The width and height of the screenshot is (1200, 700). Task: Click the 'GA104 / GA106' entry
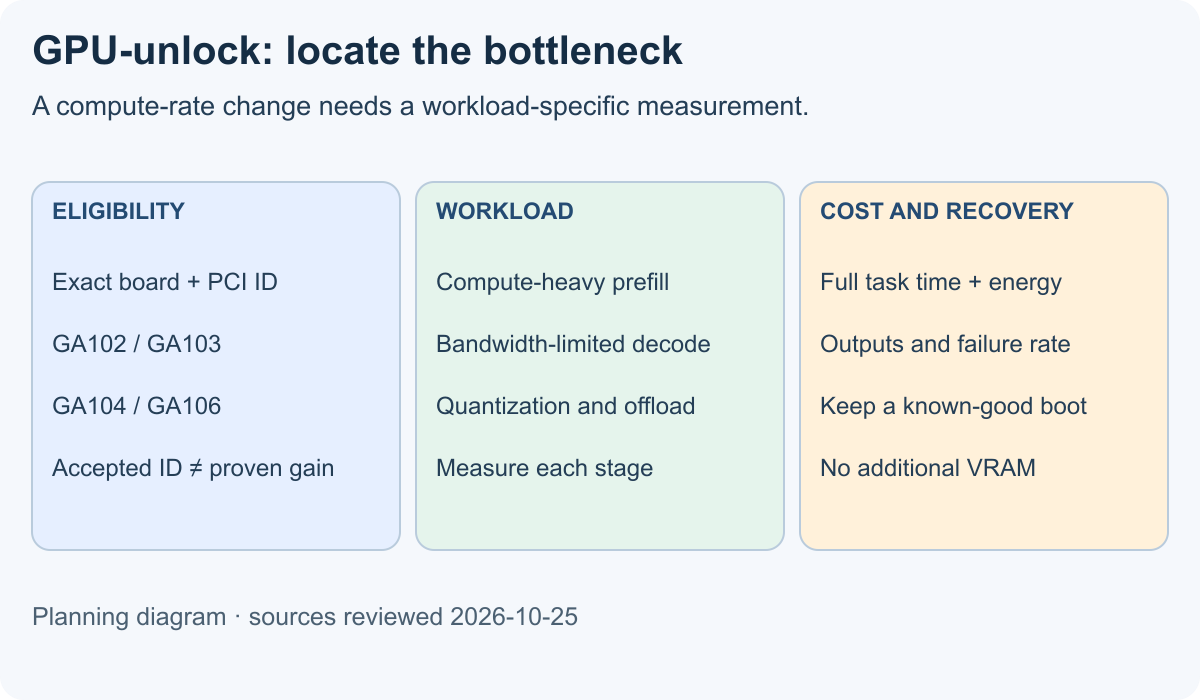coord(137,406)
